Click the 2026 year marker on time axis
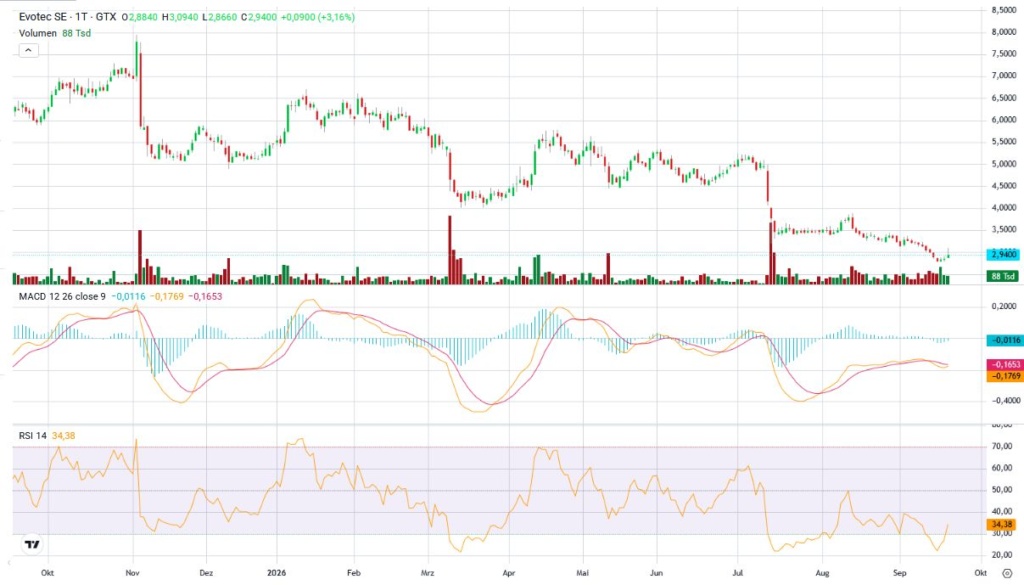The image size is (1024, 585). click(x=277, y=573)
